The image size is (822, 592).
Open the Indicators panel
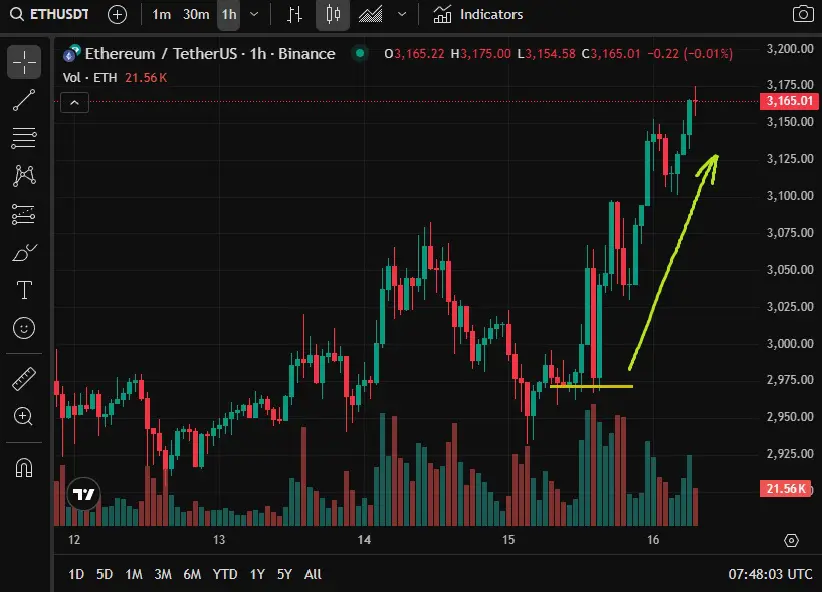tap(478, 15)
